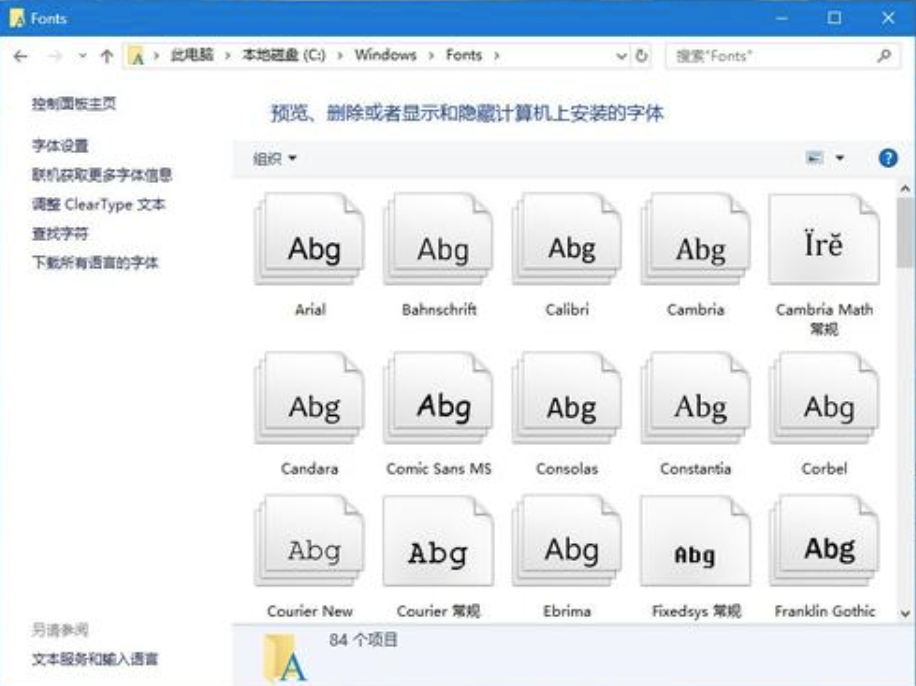Select the Consolas font icon
This screenshot has height=686, width=916.
pos(567,398)
